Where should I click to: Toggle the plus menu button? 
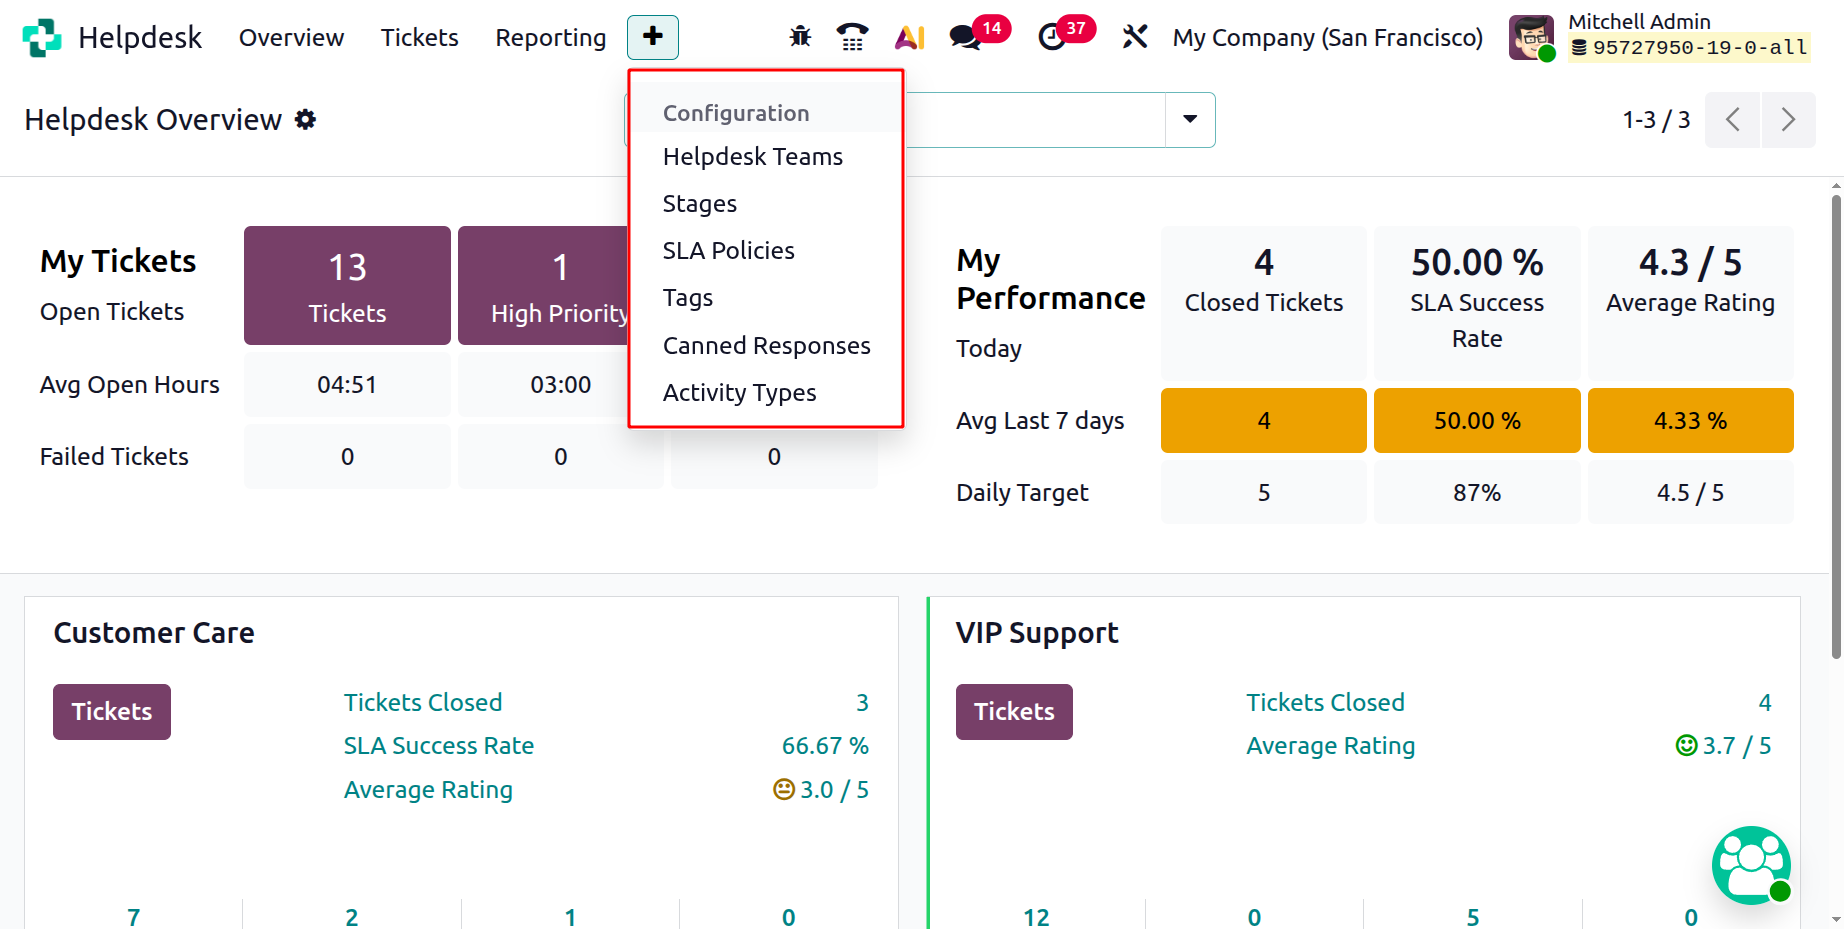pos(652,38)
